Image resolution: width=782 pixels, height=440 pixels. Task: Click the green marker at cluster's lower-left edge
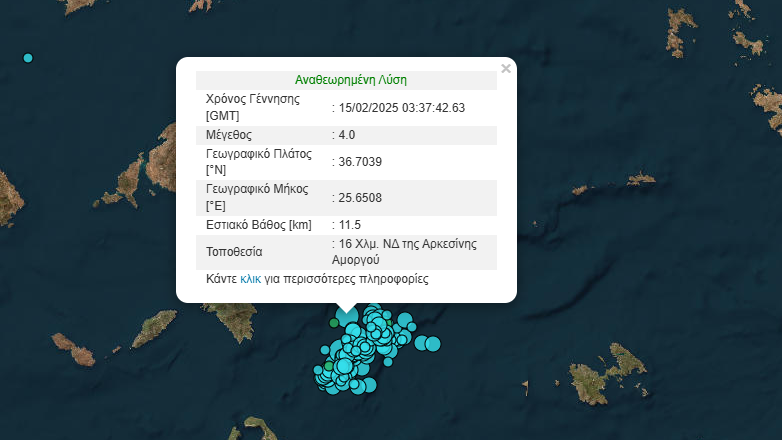[x=328, y=366]
